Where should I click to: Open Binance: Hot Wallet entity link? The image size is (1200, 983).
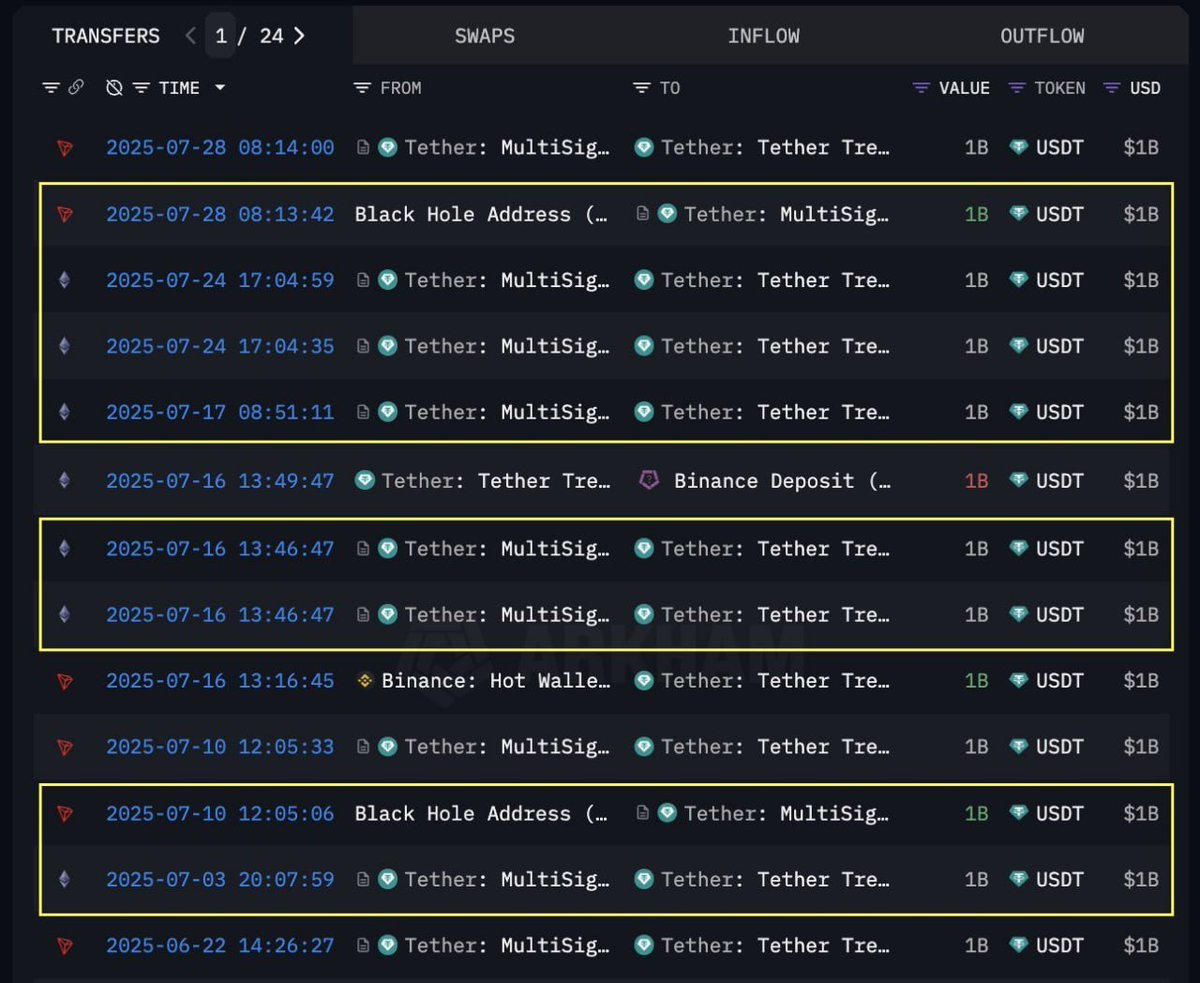pyautogui.click(x=495, y=681)
